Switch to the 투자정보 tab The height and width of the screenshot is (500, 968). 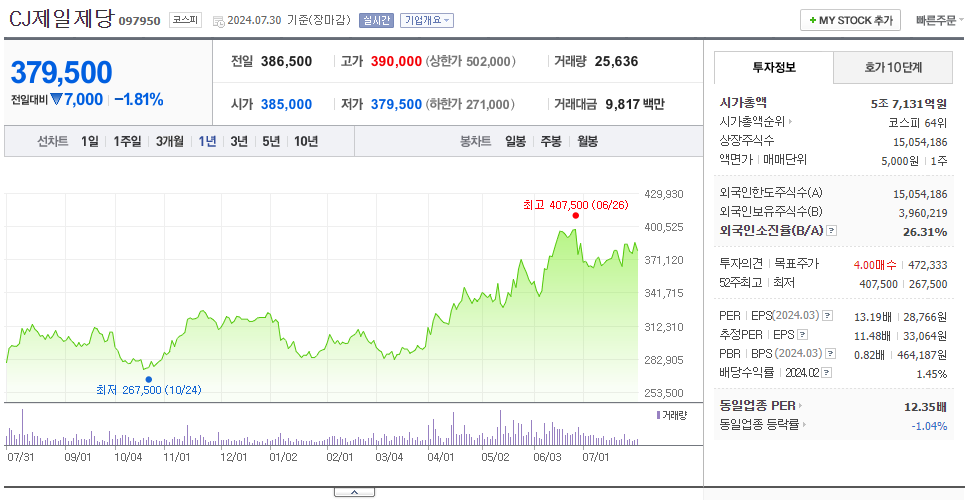[x=774, y=67]
